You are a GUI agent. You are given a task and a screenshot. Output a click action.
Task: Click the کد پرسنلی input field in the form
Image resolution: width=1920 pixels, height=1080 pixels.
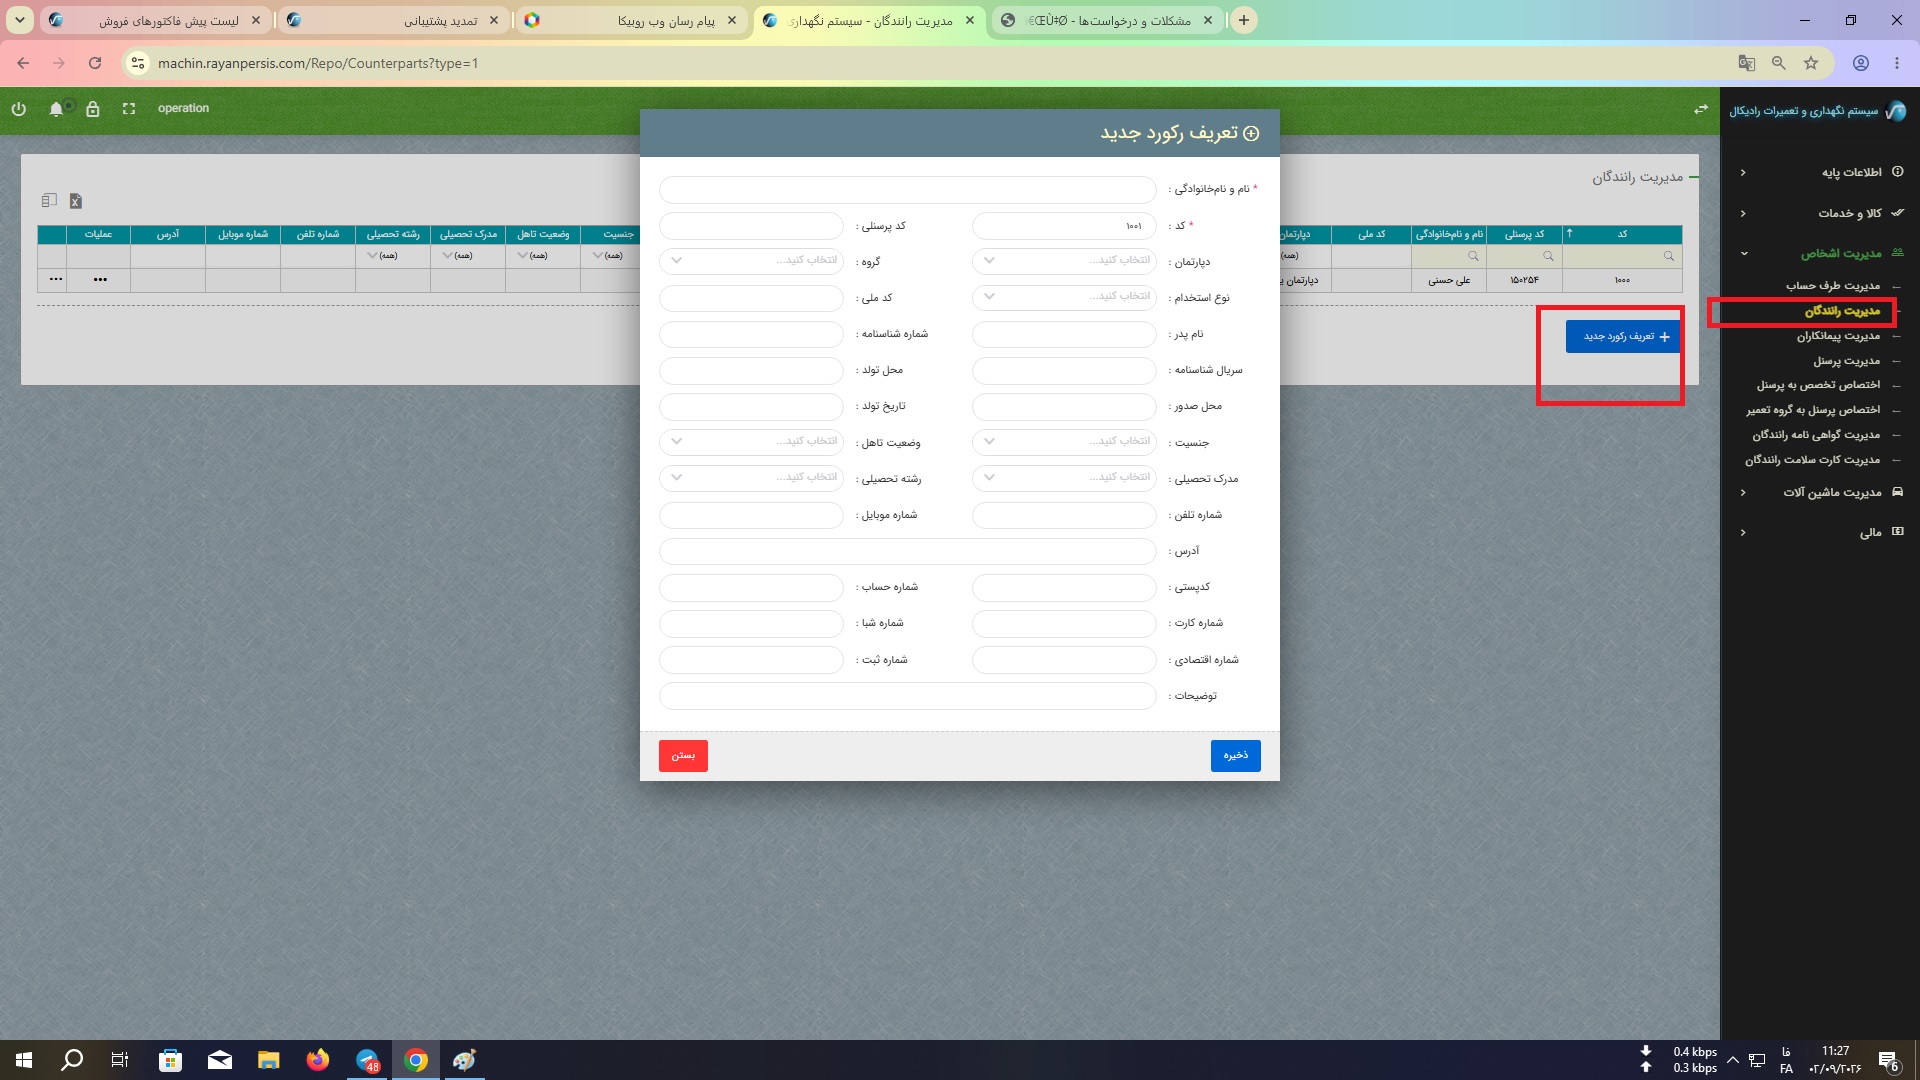(x=751, y=226)
